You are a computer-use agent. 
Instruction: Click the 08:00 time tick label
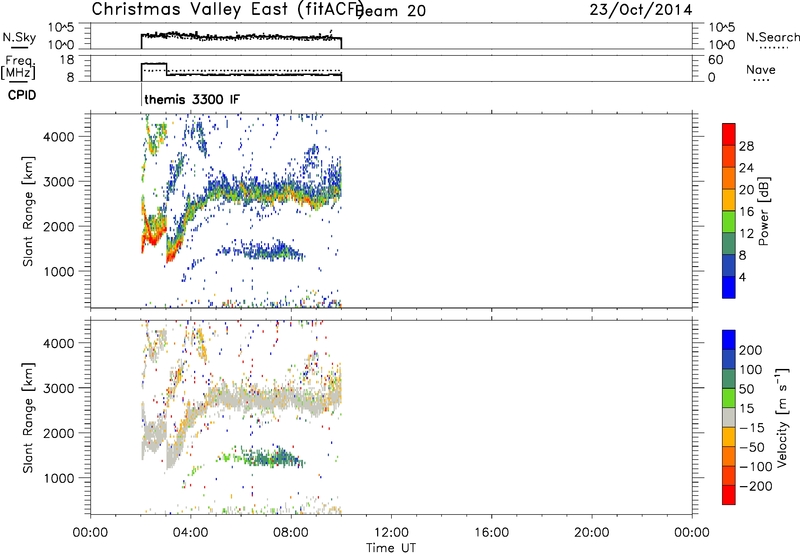(291, 533)
